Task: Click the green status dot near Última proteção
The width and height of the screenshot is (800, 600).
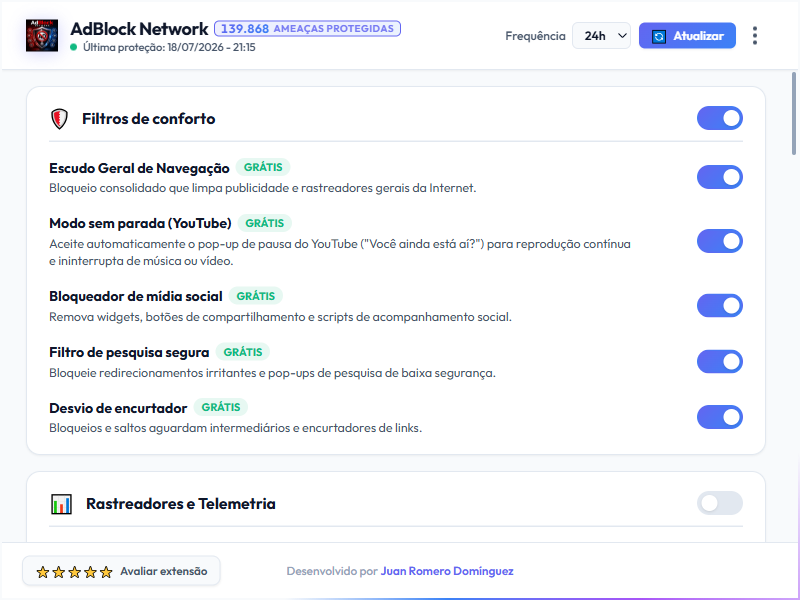Action: [x=73, y=47]
